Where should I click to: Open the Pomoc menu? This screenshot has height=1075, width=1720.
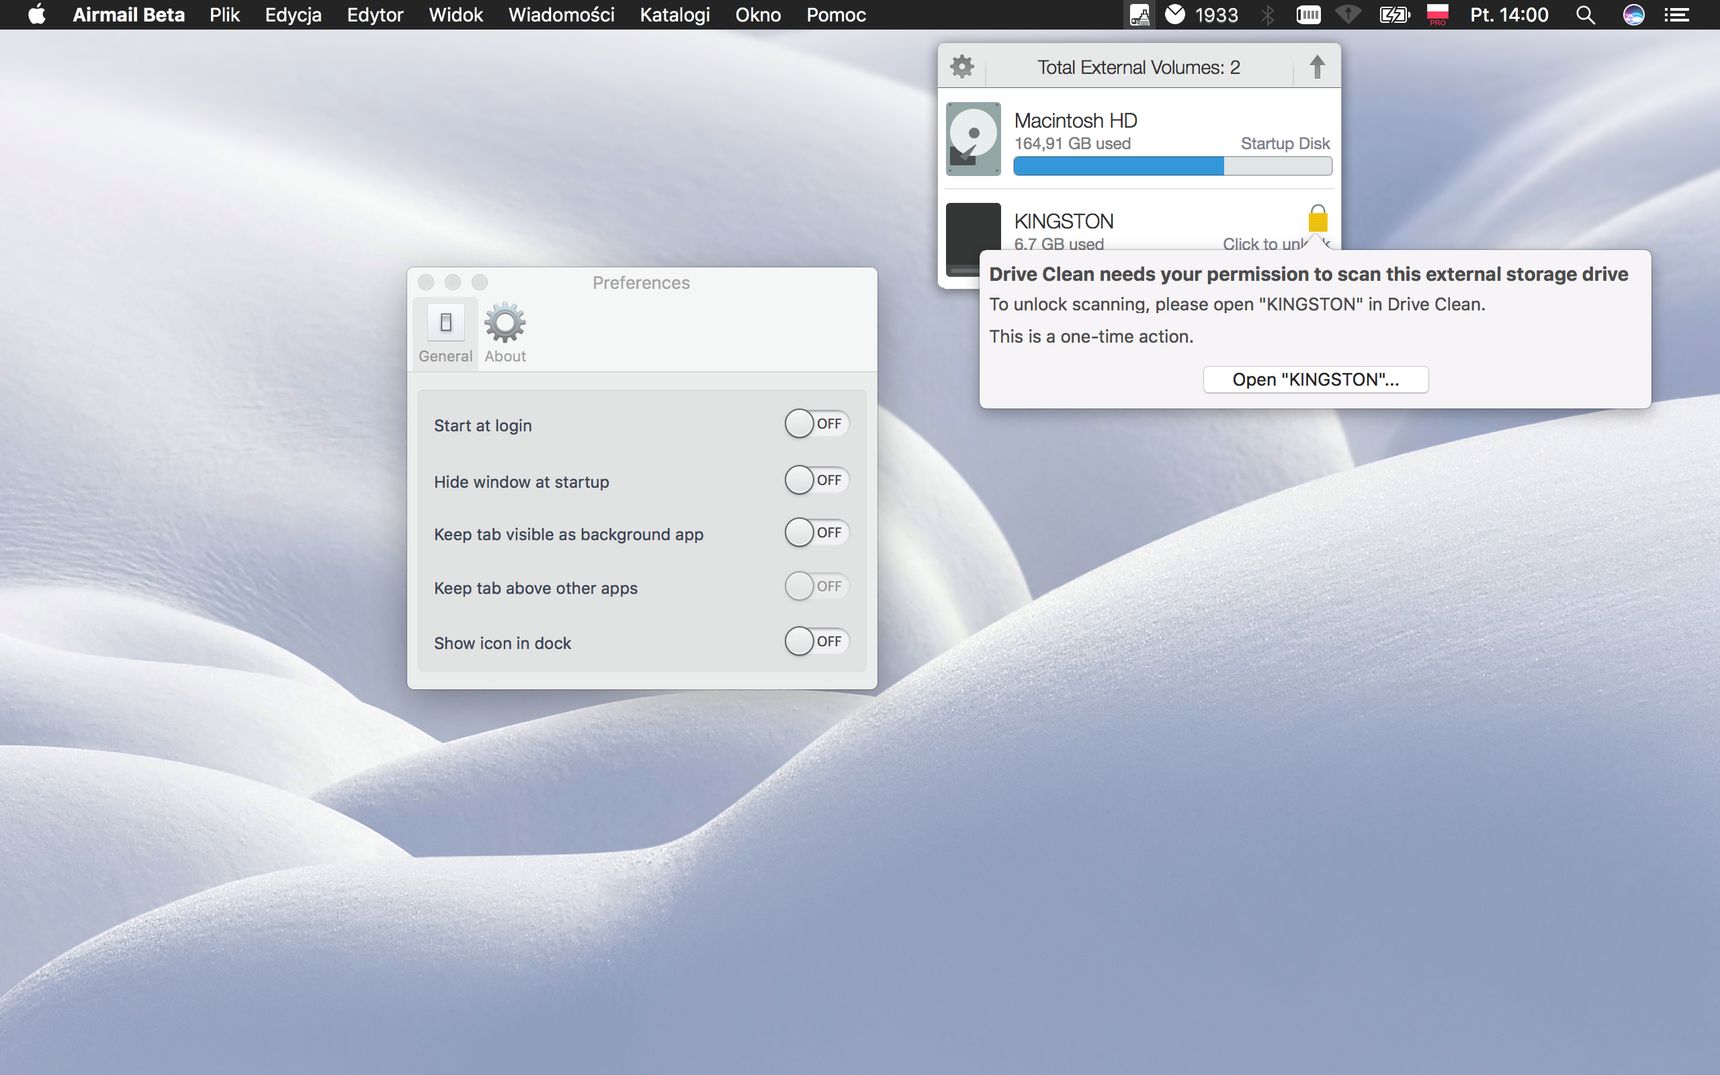tap(836, 15)
